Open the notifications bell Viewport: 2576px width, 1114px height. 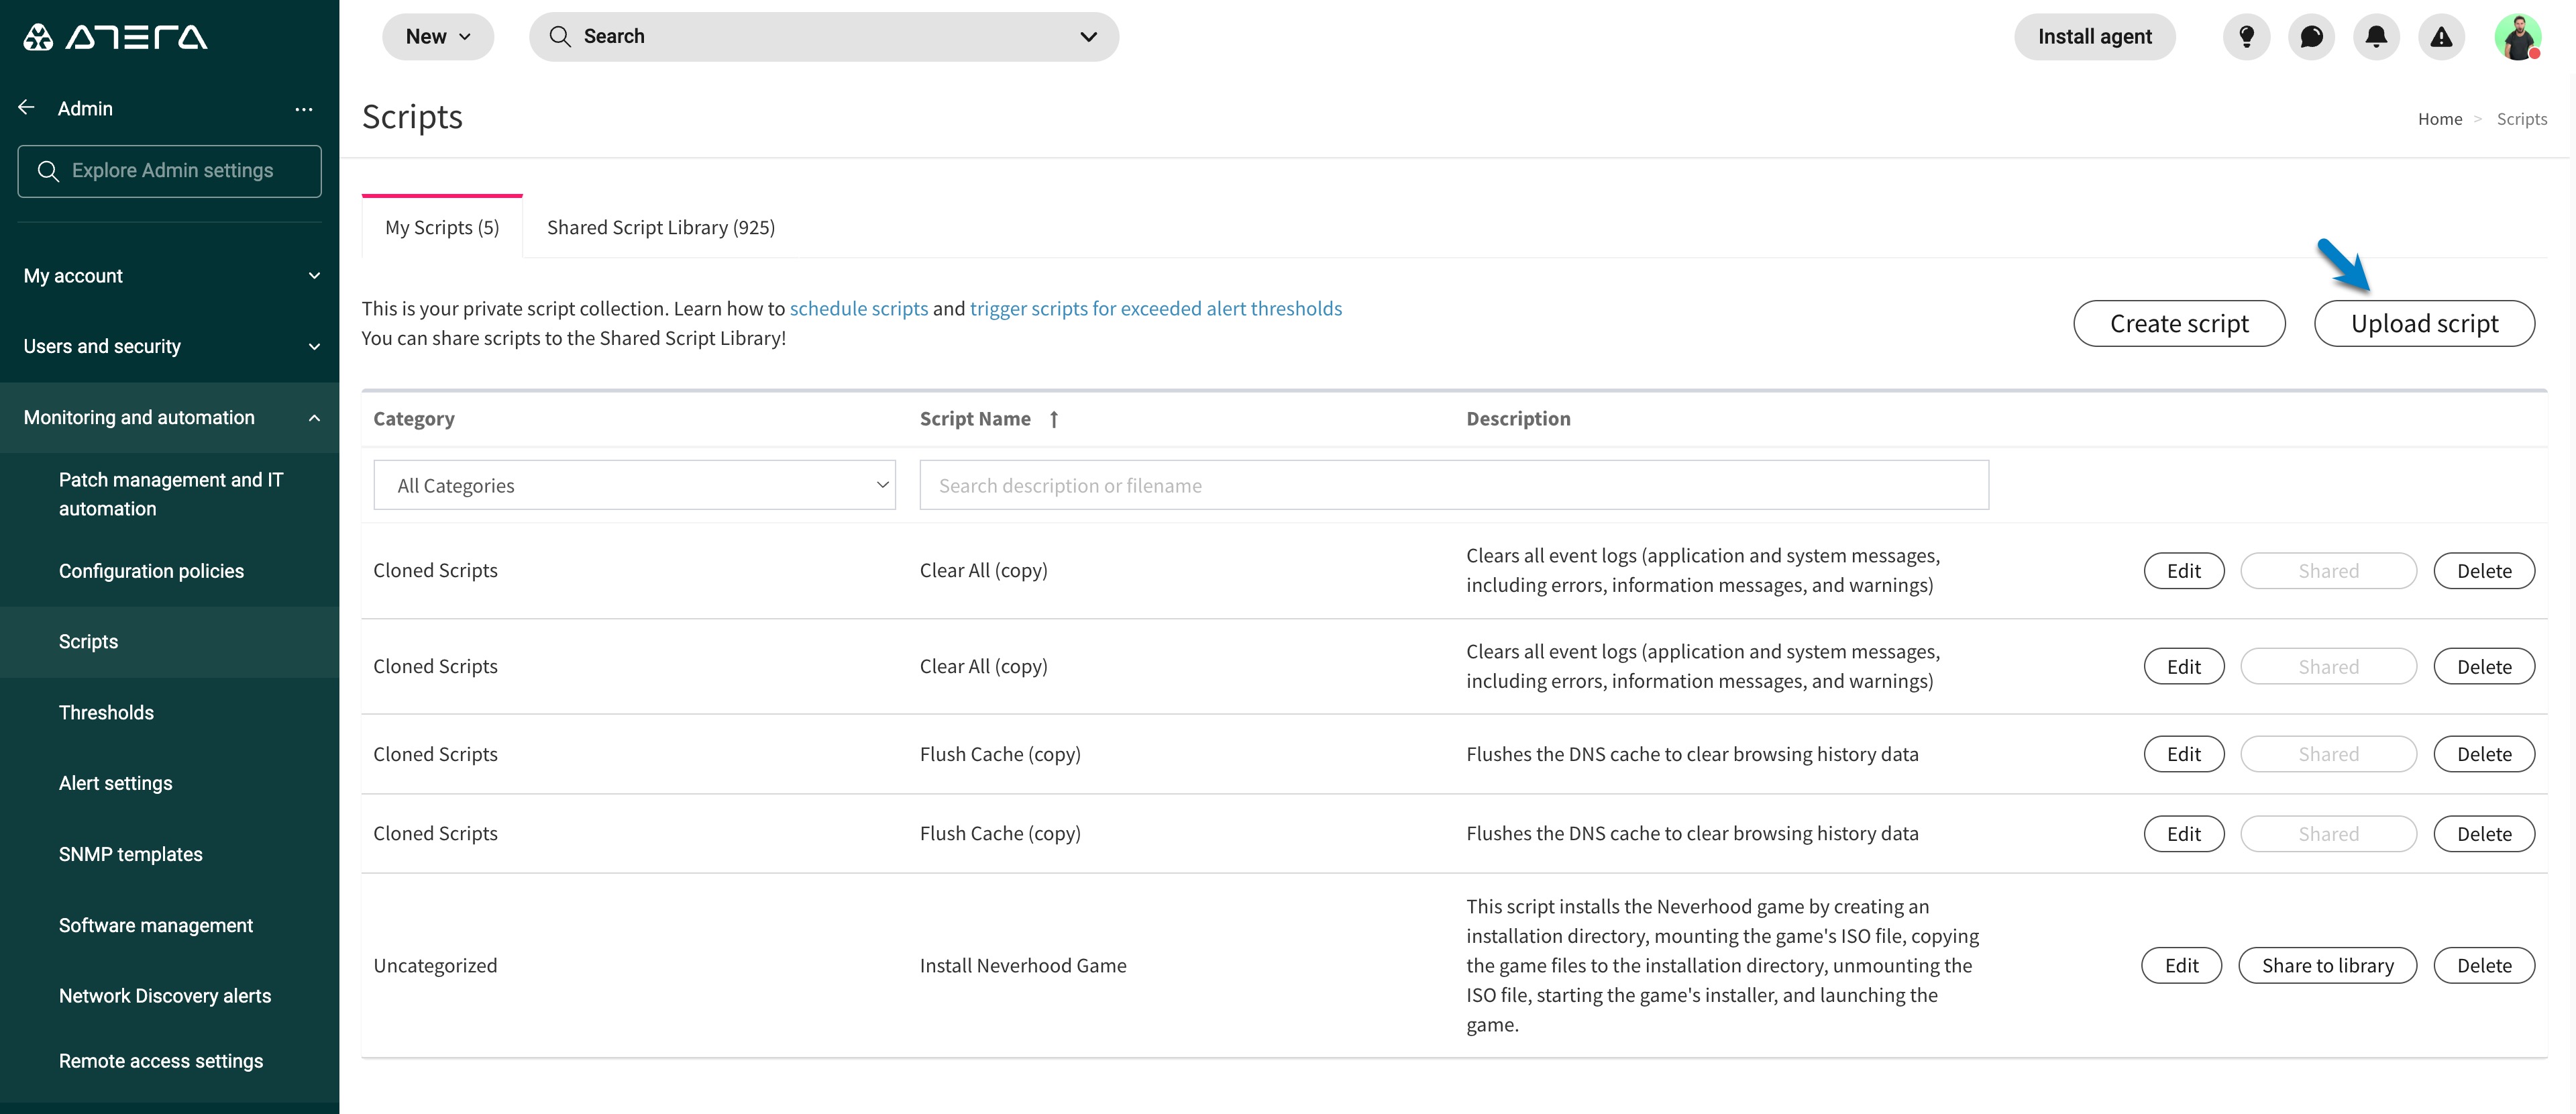coord(2376,36)
